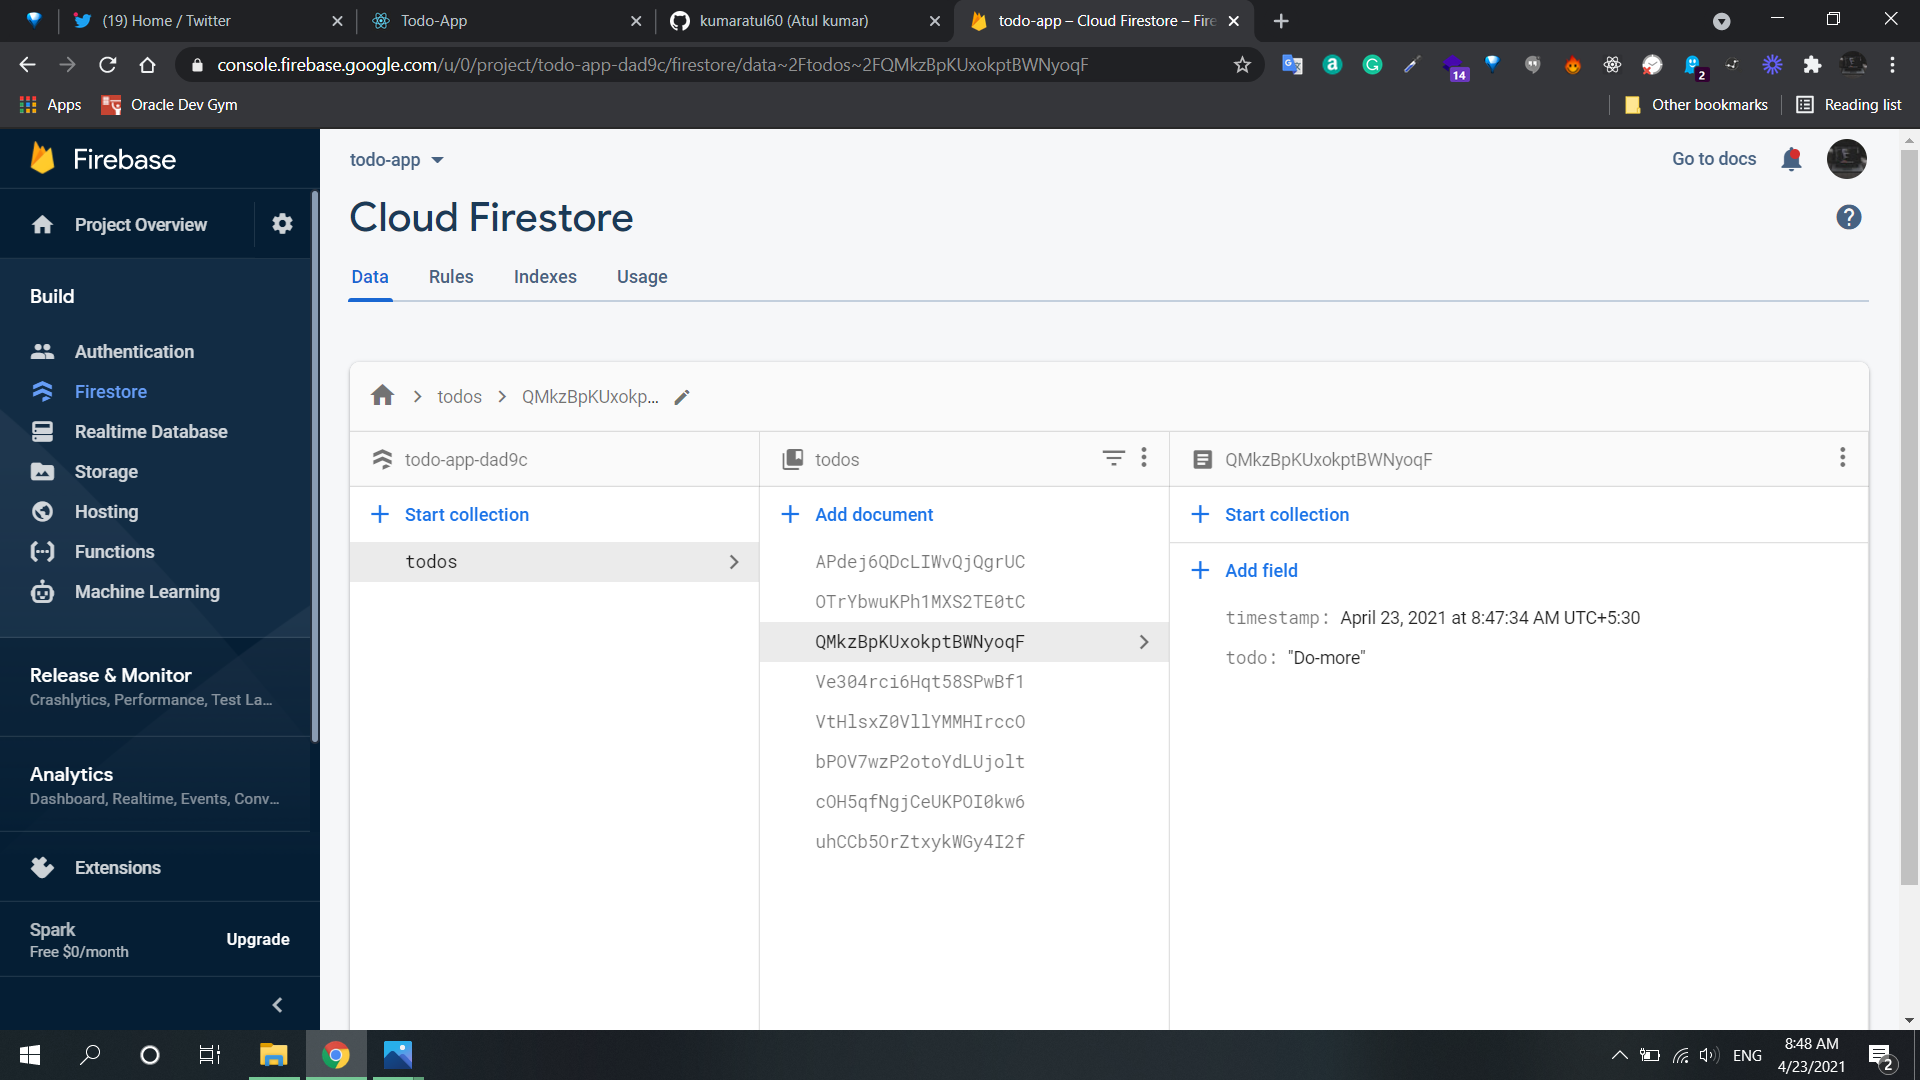
Task: Switch to the Rules tab
Action: [451, 277]
